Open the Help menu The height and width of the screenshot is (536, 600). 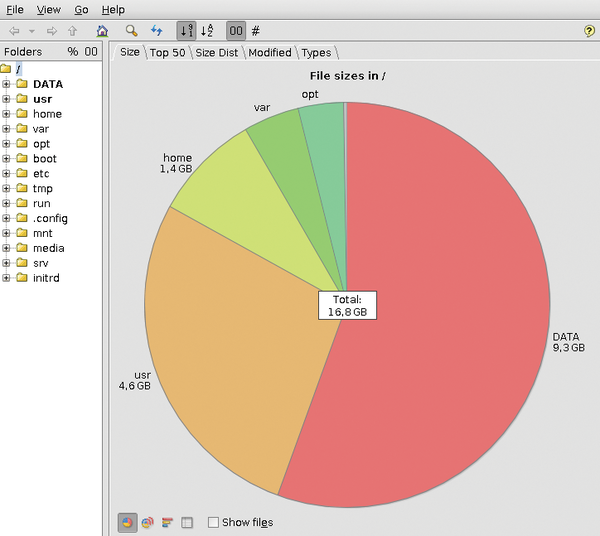coord(113,10)
